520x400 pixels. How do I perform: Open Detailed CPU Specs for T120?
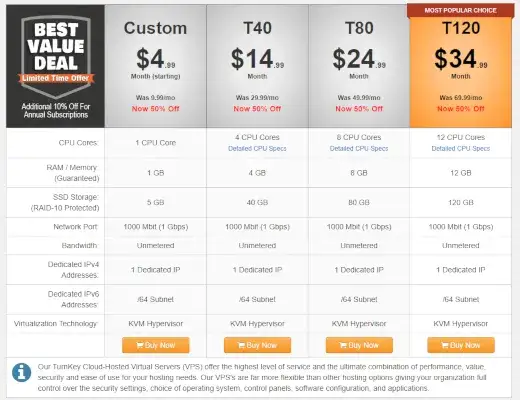coord(461,149)
